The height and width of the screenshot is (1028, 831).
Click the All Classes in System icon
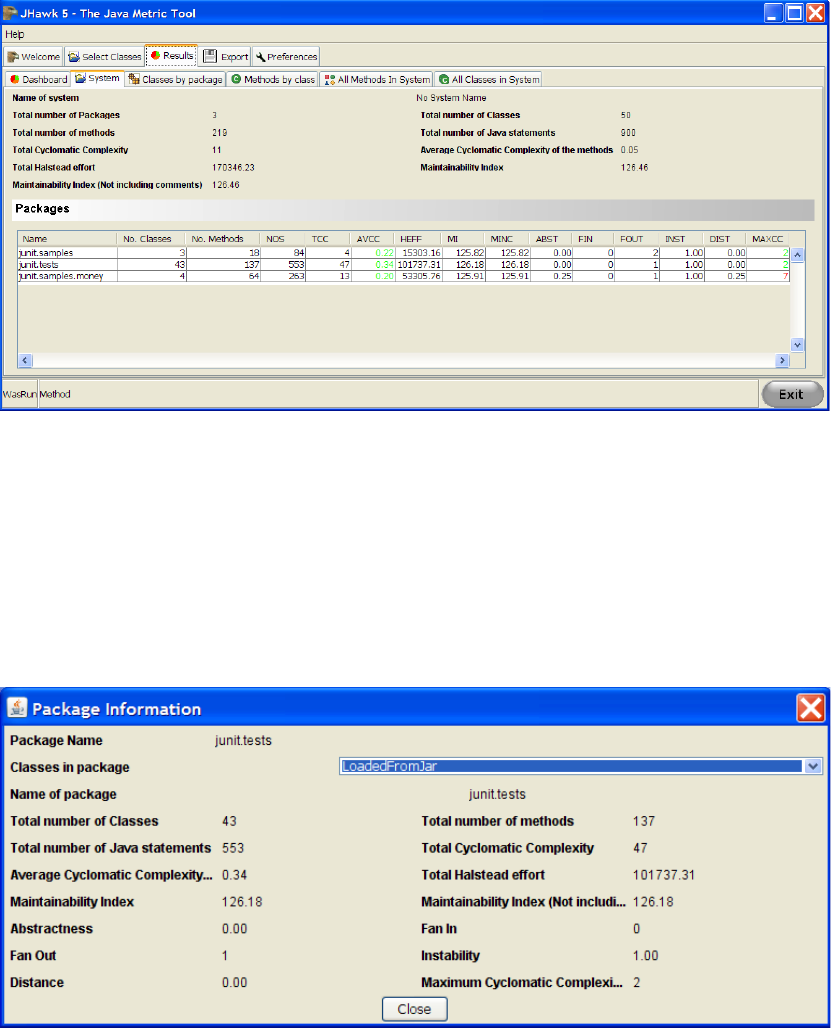click(444, 79)
